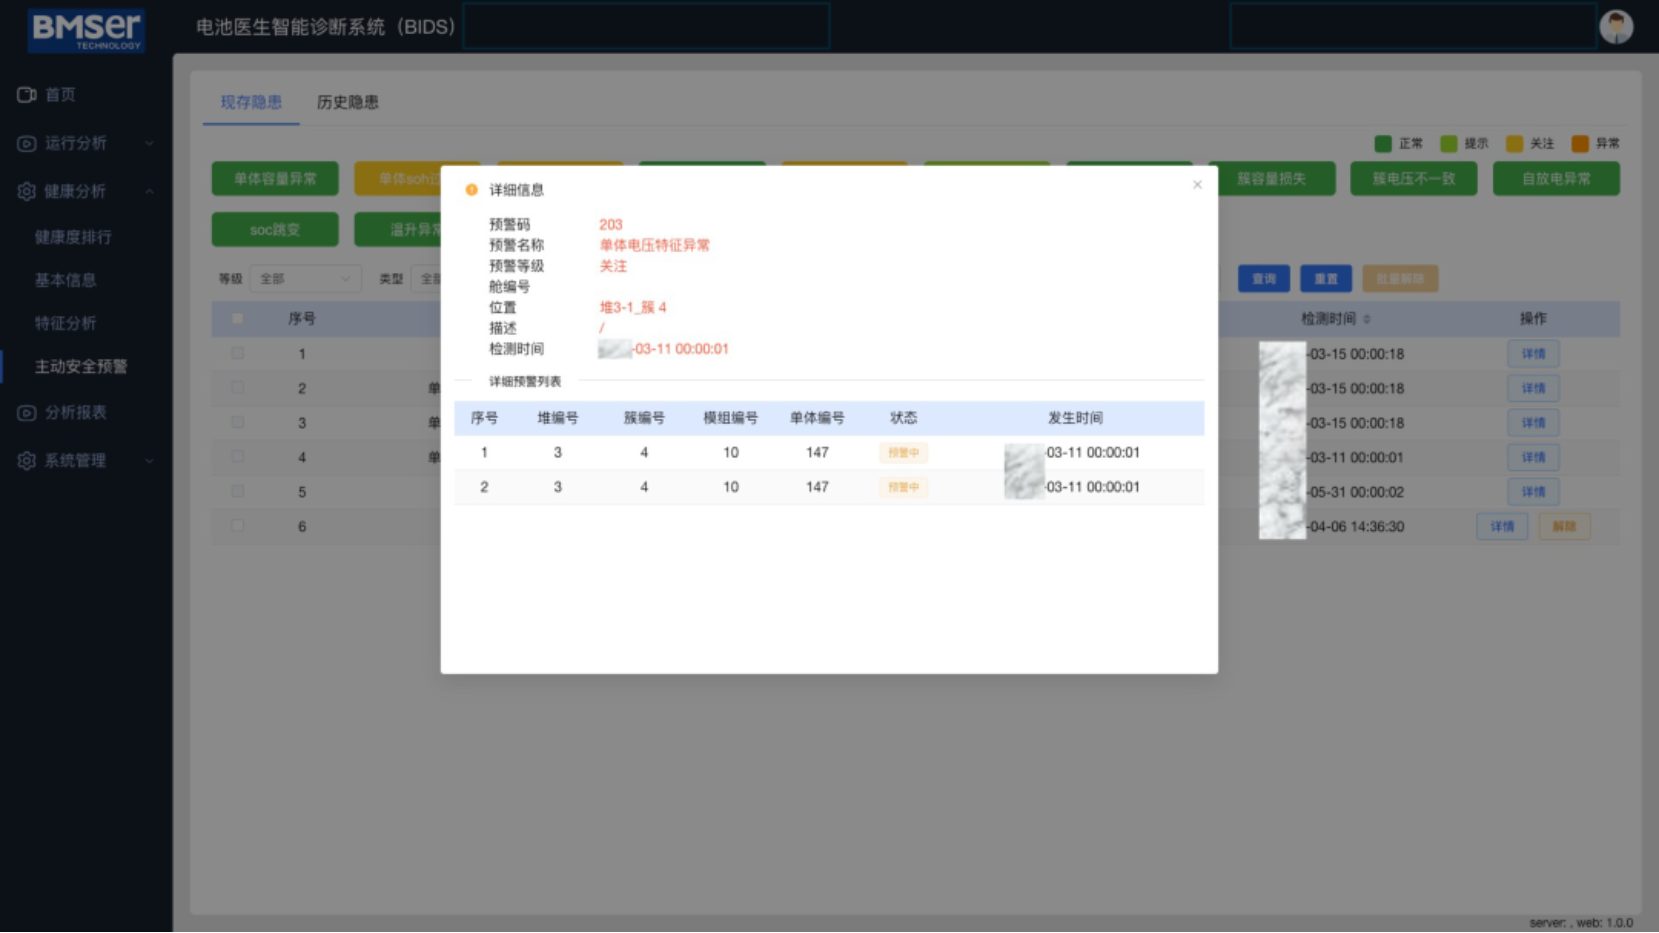Sort the table by 检测时间 arrows
This screenshot has height=933, width=1659.
pos(1367,319)
